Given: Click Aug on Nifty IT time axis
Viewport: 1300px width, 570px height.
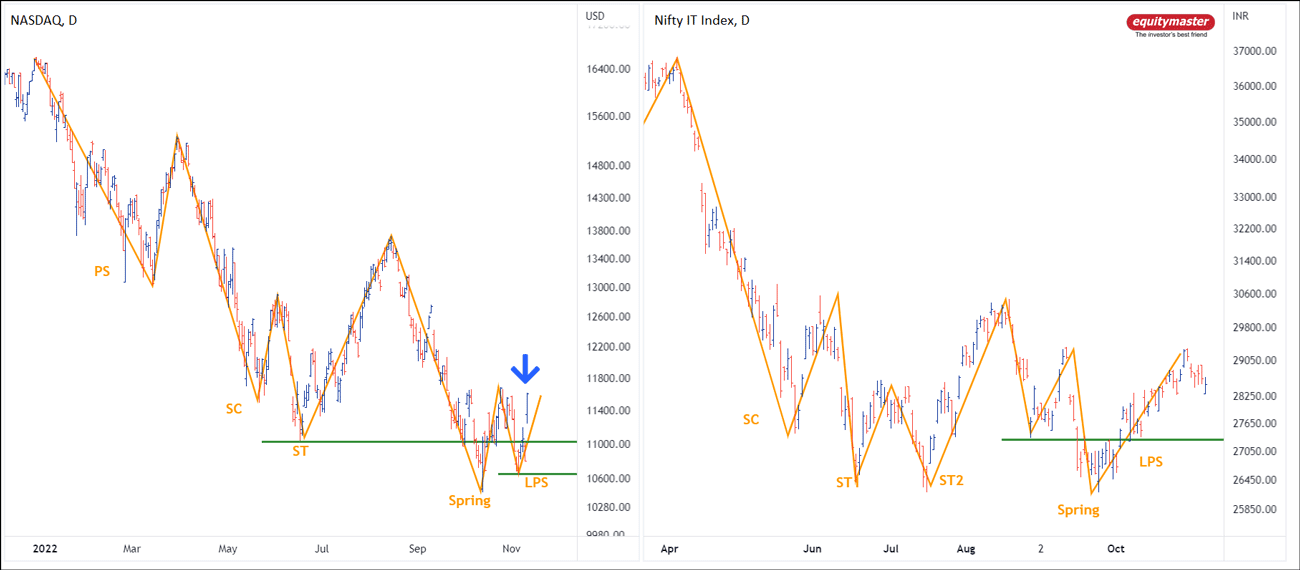Looking at the screenshot, I should (966, 549).
